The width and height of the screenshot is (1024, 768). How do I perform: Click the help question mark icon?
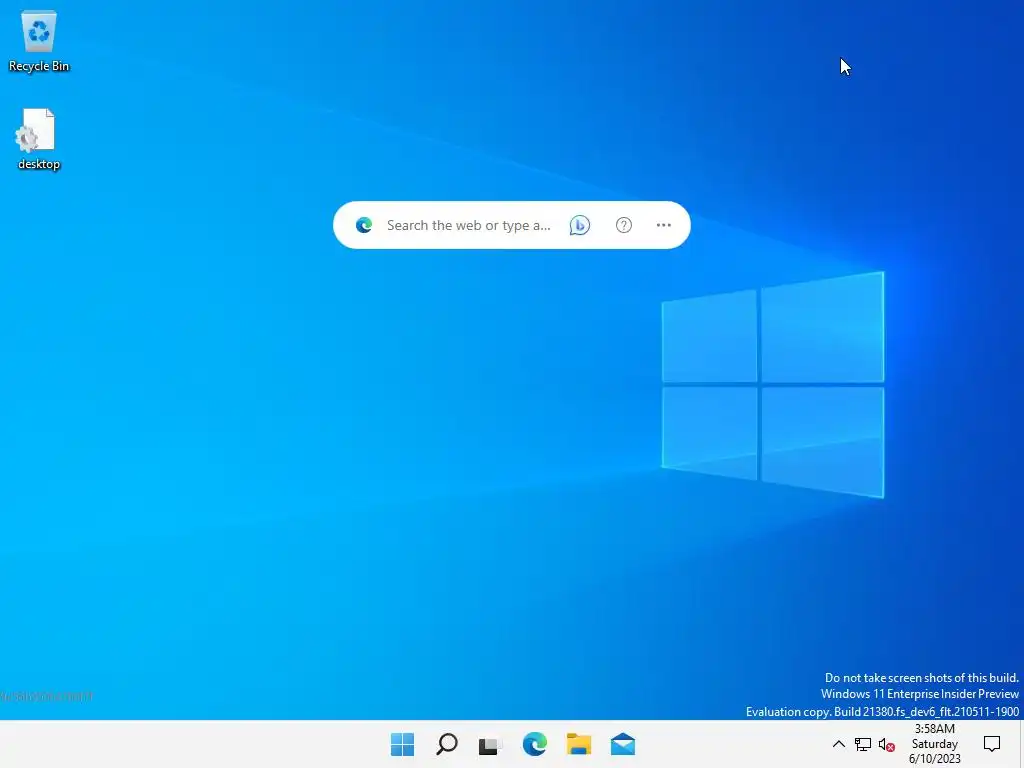624,225
